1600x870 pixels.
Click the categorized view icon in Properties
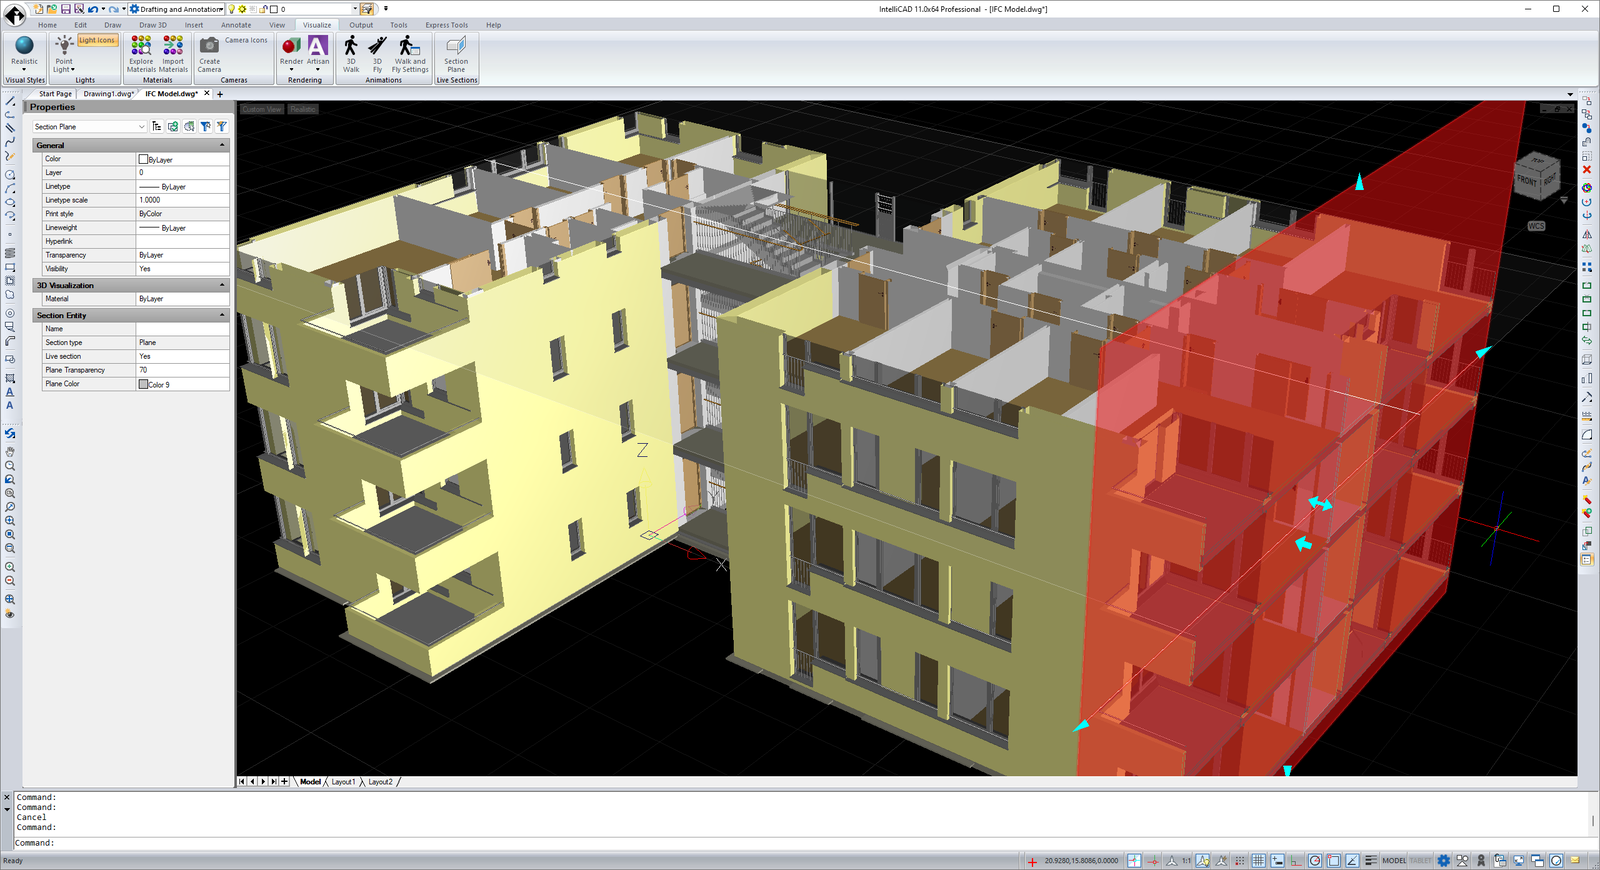pos(157,127)
